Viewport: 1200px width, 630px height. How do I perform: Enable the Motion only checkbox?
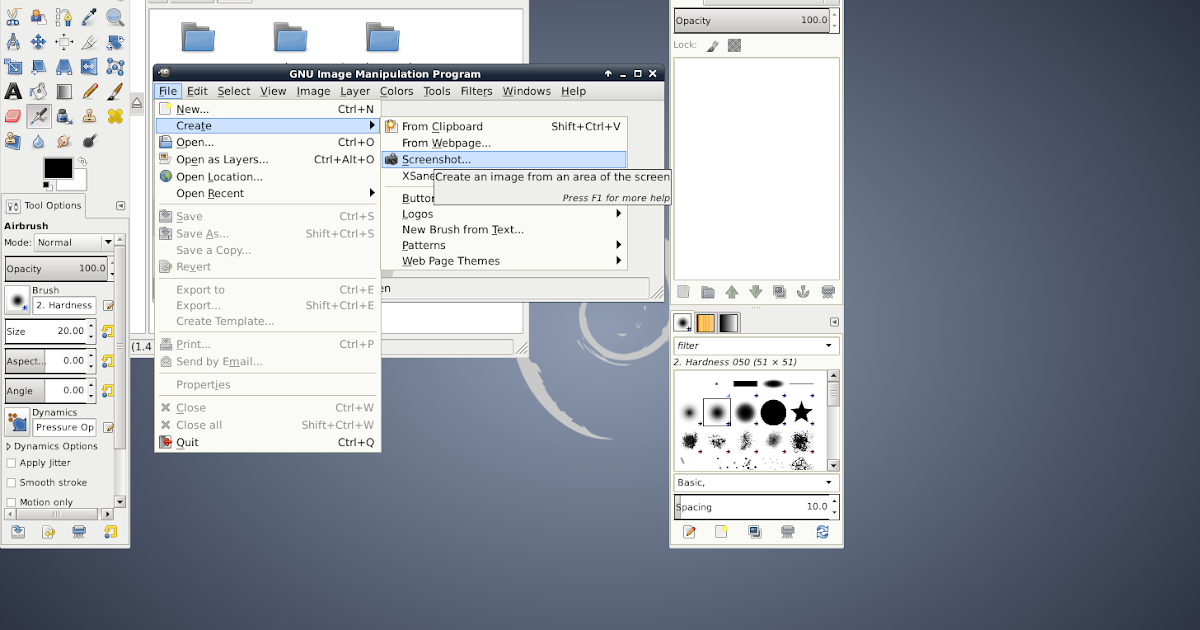[x=12, y=502]
